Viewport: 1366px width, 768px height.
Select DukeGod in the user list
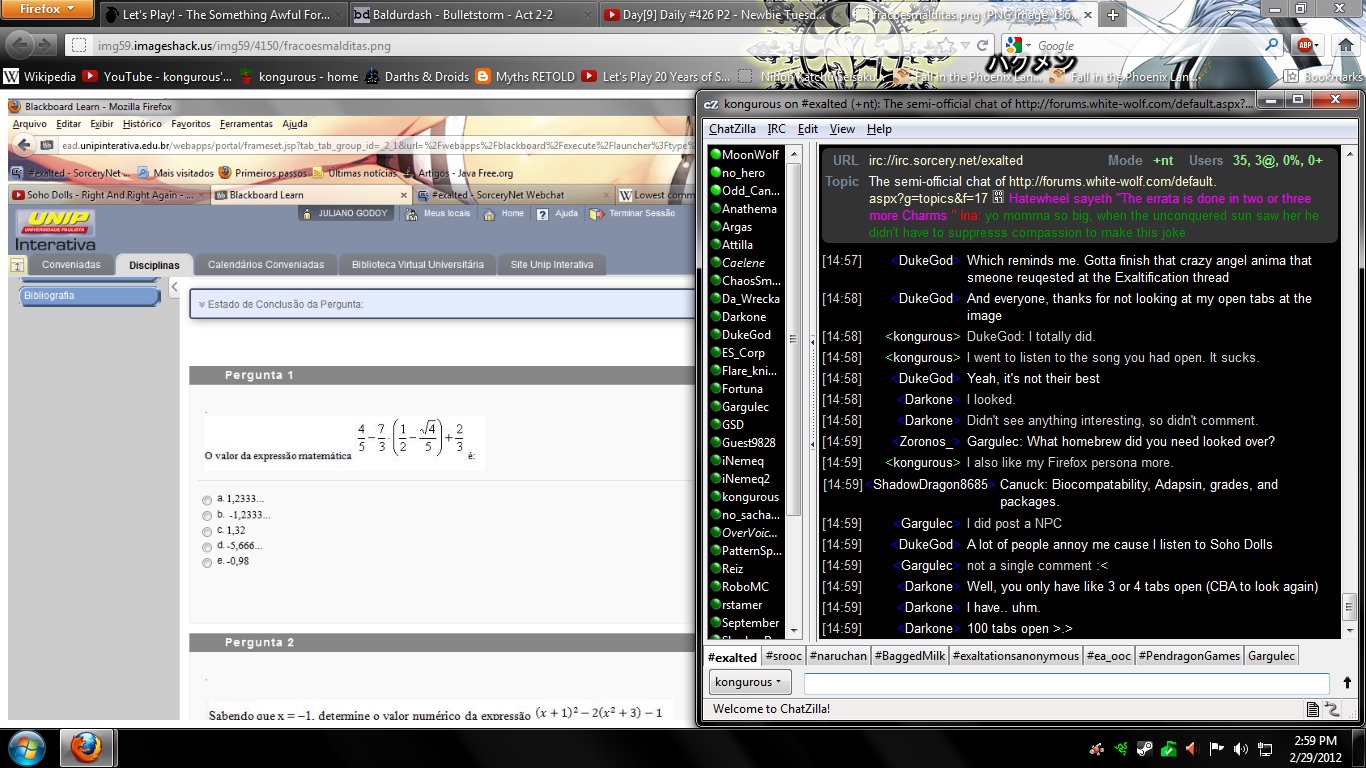pyautogui.click(x=746, y=335)
